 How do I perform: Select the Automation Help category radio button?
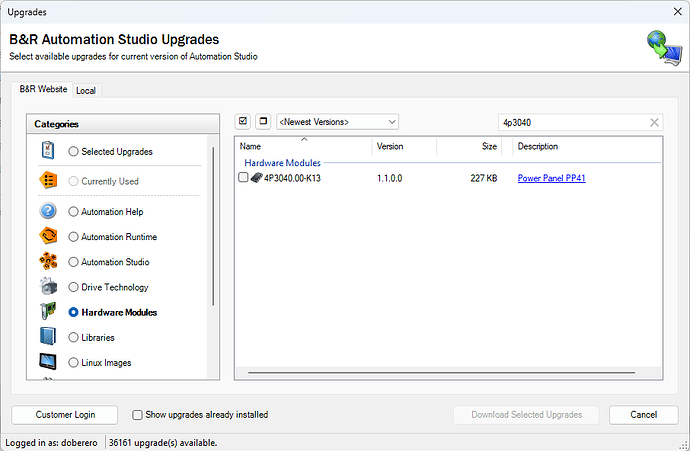73,212
